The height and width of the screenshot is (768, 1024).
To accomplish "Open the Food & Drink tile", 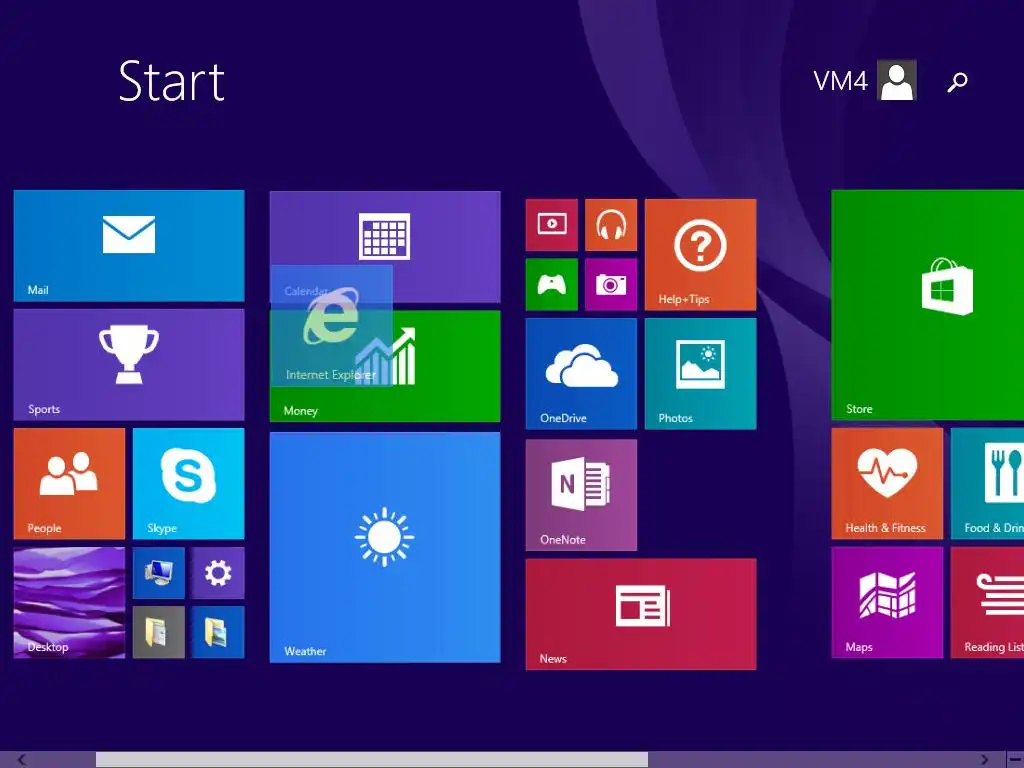I will coord(987,484).
